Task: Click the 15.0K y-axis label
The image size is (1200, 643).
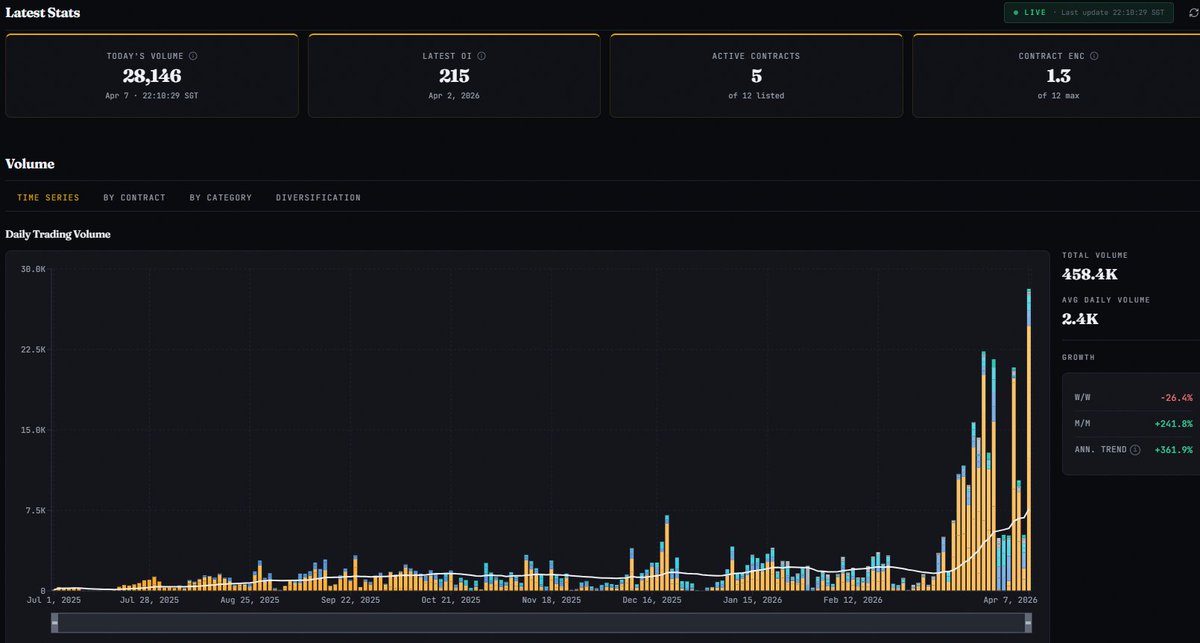Action: [x=33, y=429]
